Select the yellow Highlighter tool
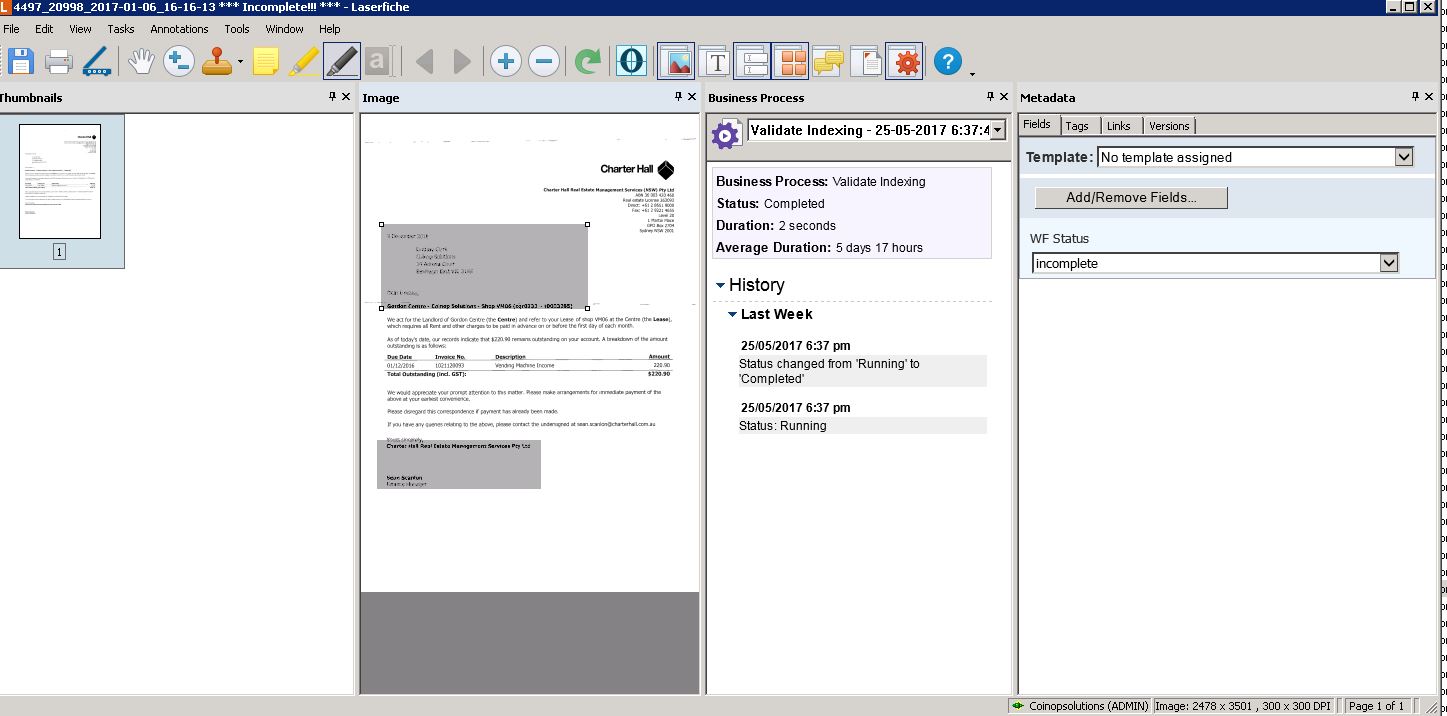The image size is (1447, 716). click(304, 62)
